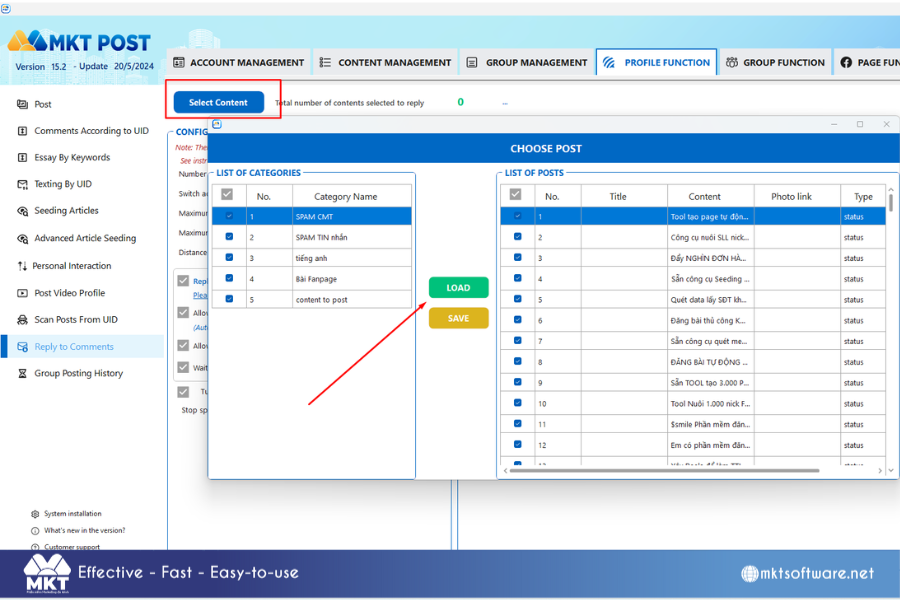Click the Texting By UID icon

point(22,184)
